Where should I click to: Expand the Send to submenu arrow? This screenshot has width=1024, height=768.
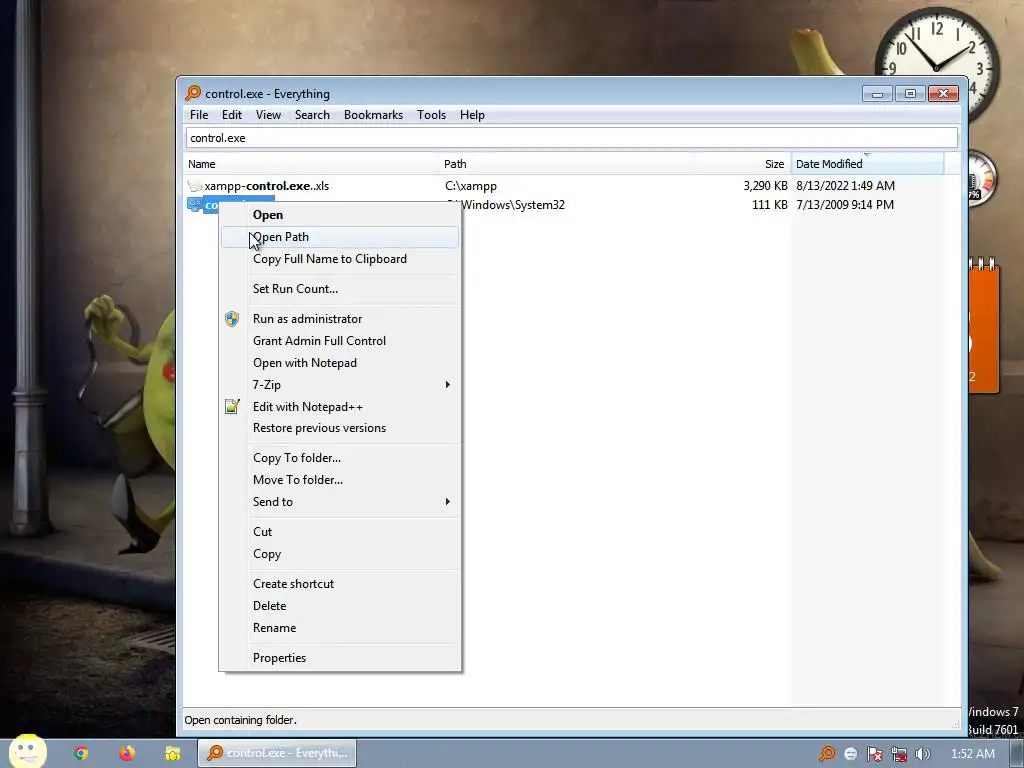[447, 502]
